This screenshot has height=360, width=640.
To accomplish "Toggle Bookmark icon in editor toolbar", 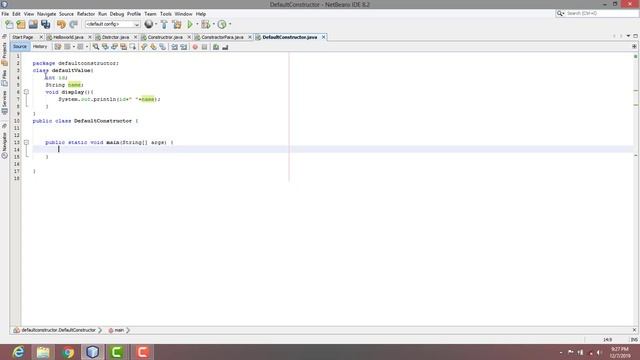I will 162,47.
